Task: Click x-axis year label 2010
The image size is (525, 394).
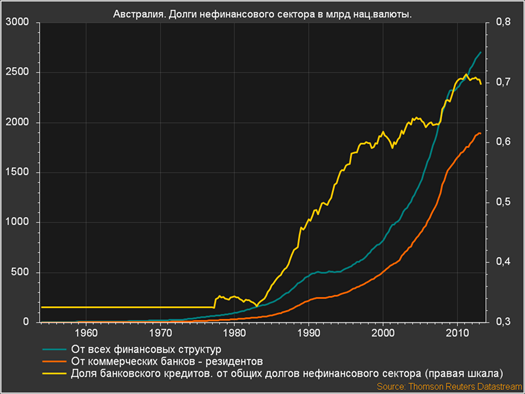Action: click(457, 333)
